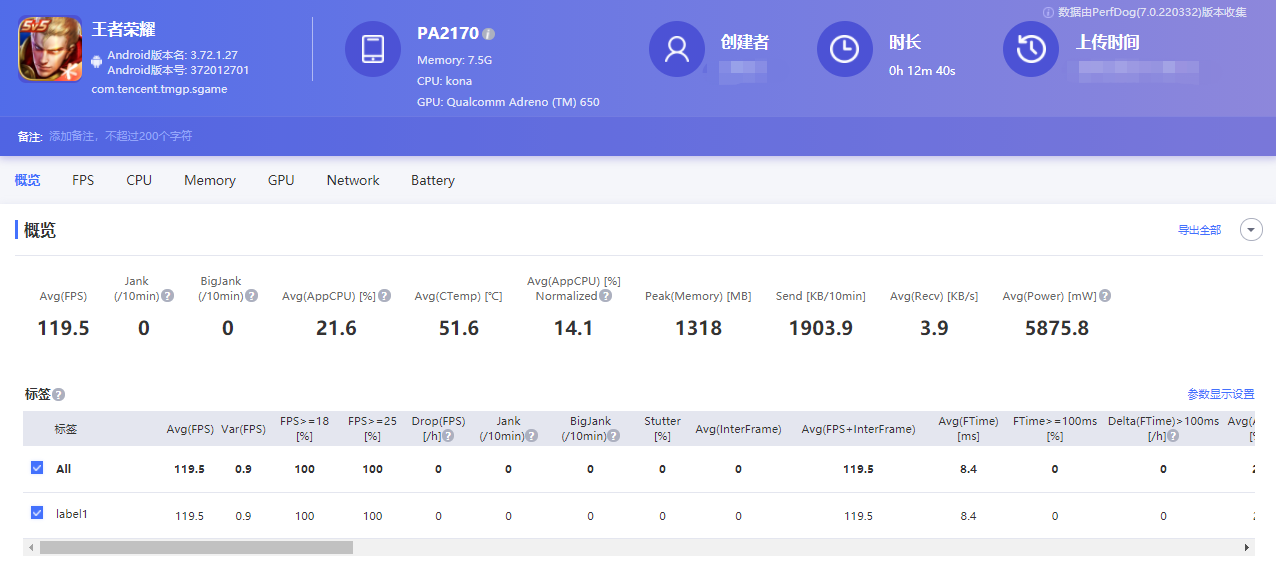Click the Avg(CTemp) value 51.6
This screenshot has height=566, width=1276.
click(459, 328)
